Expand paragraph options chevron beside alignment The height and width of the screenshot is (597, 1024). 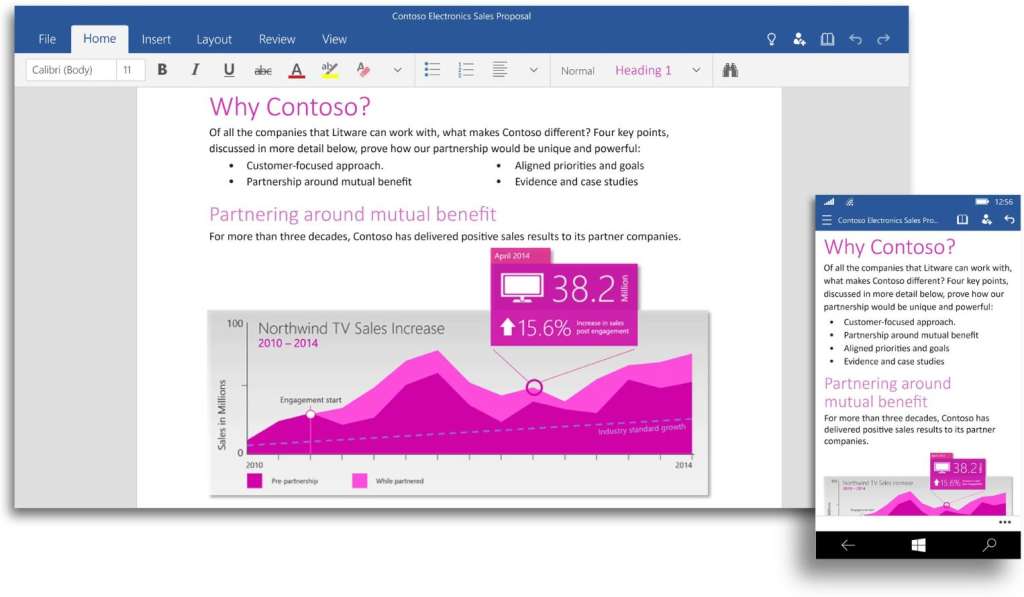533,70
